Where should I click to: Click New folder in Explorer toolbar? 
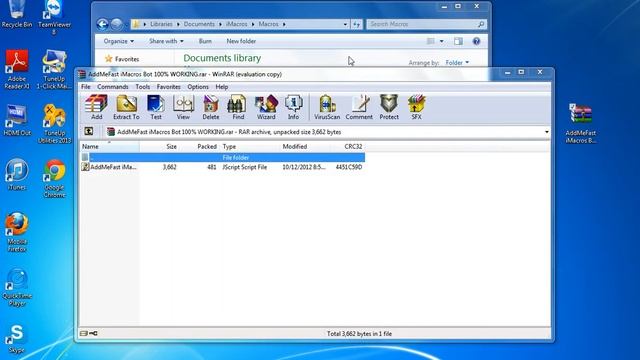tap(241, 41)
